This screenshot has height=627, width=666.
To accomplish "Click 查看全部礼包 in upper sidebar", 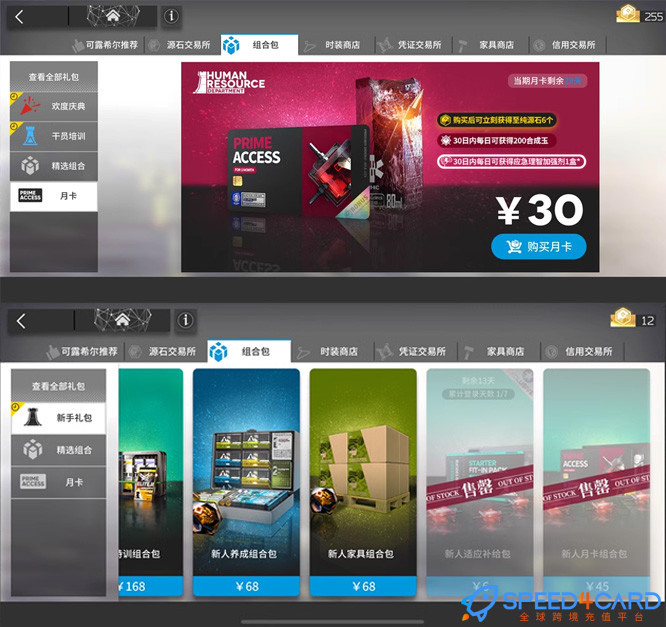I will [x=54, y=77].
